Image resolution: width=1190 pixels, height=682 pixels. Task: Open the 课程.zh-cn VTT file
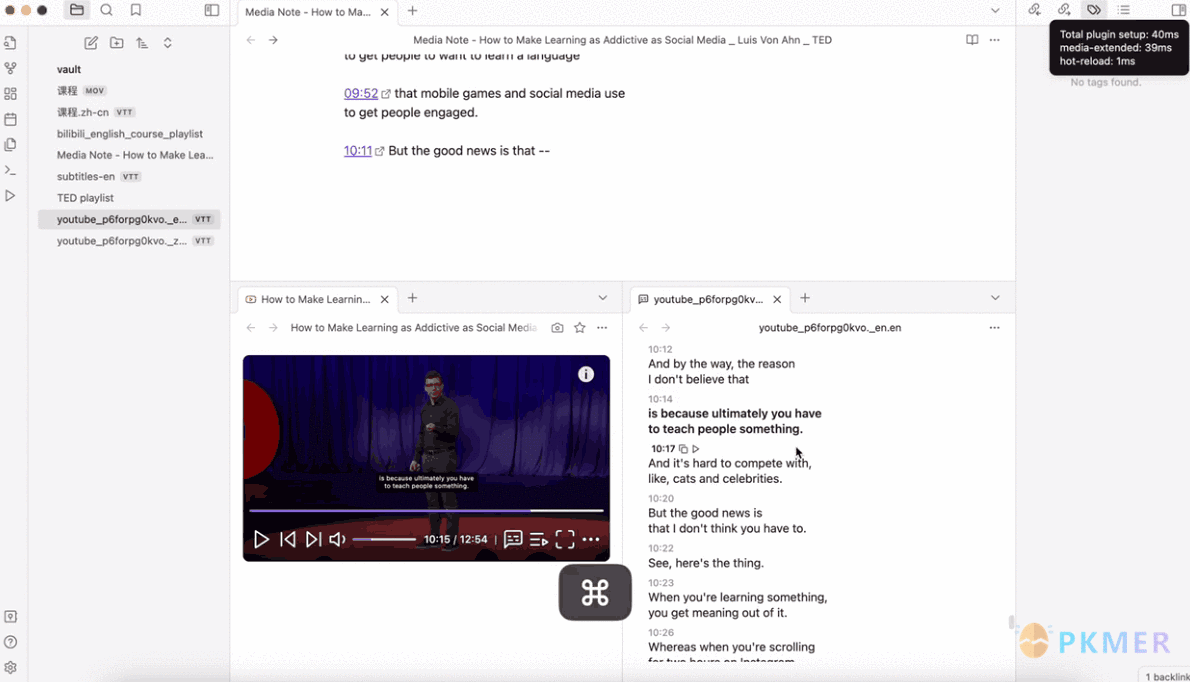coord(129,112)
